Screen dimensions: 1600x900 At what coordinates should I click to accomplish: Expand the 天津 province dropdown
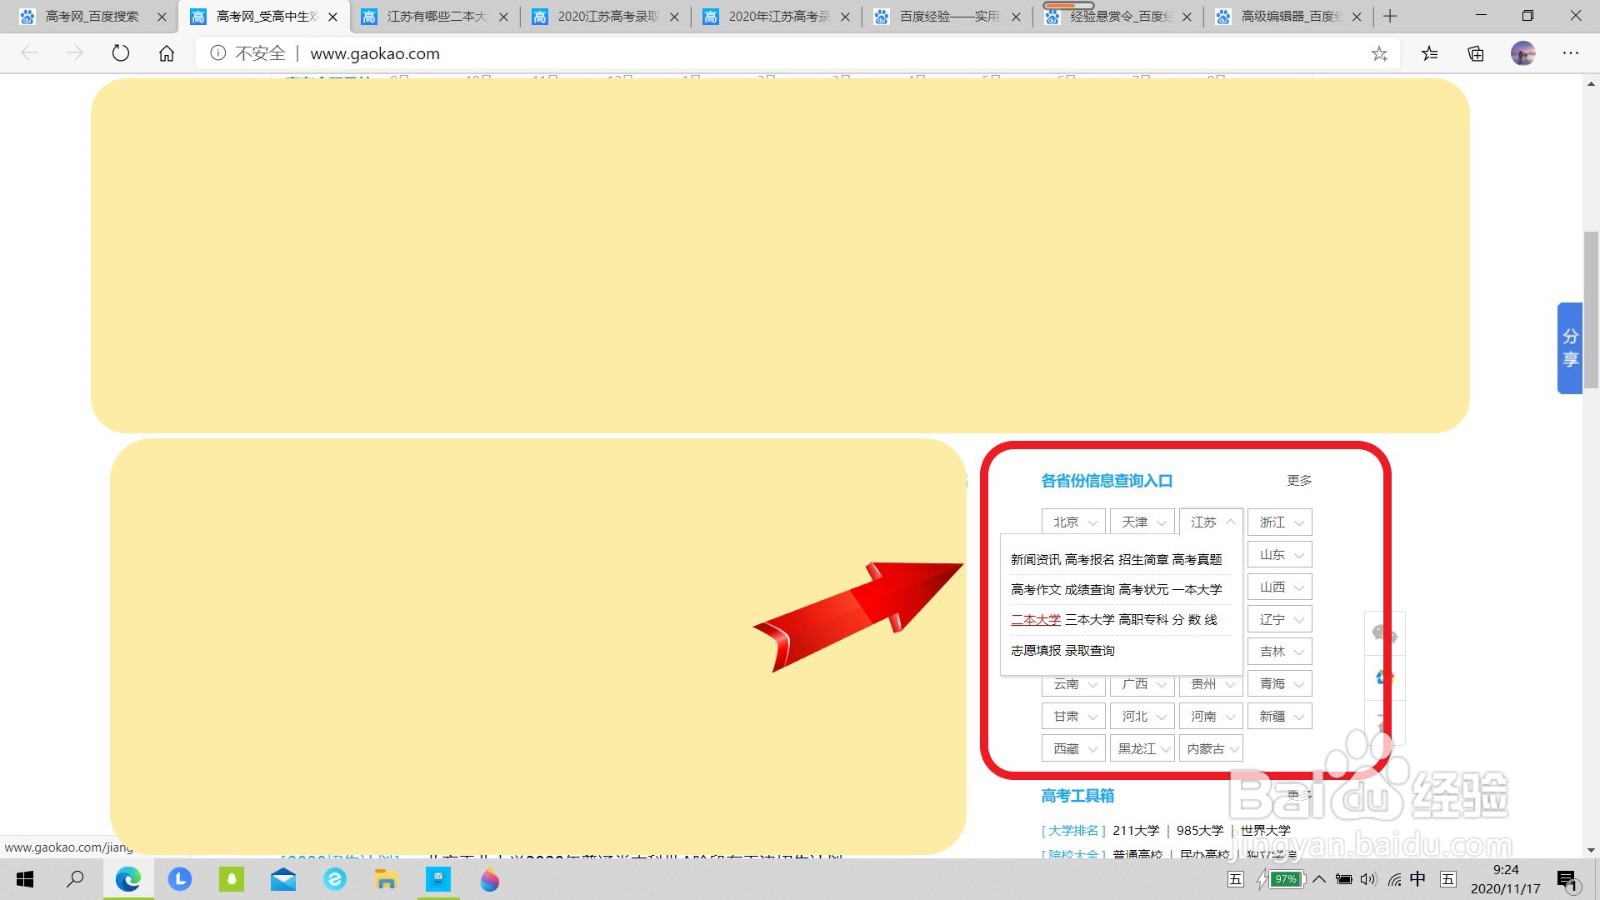pyautogui.click(x=1142, y=522)
